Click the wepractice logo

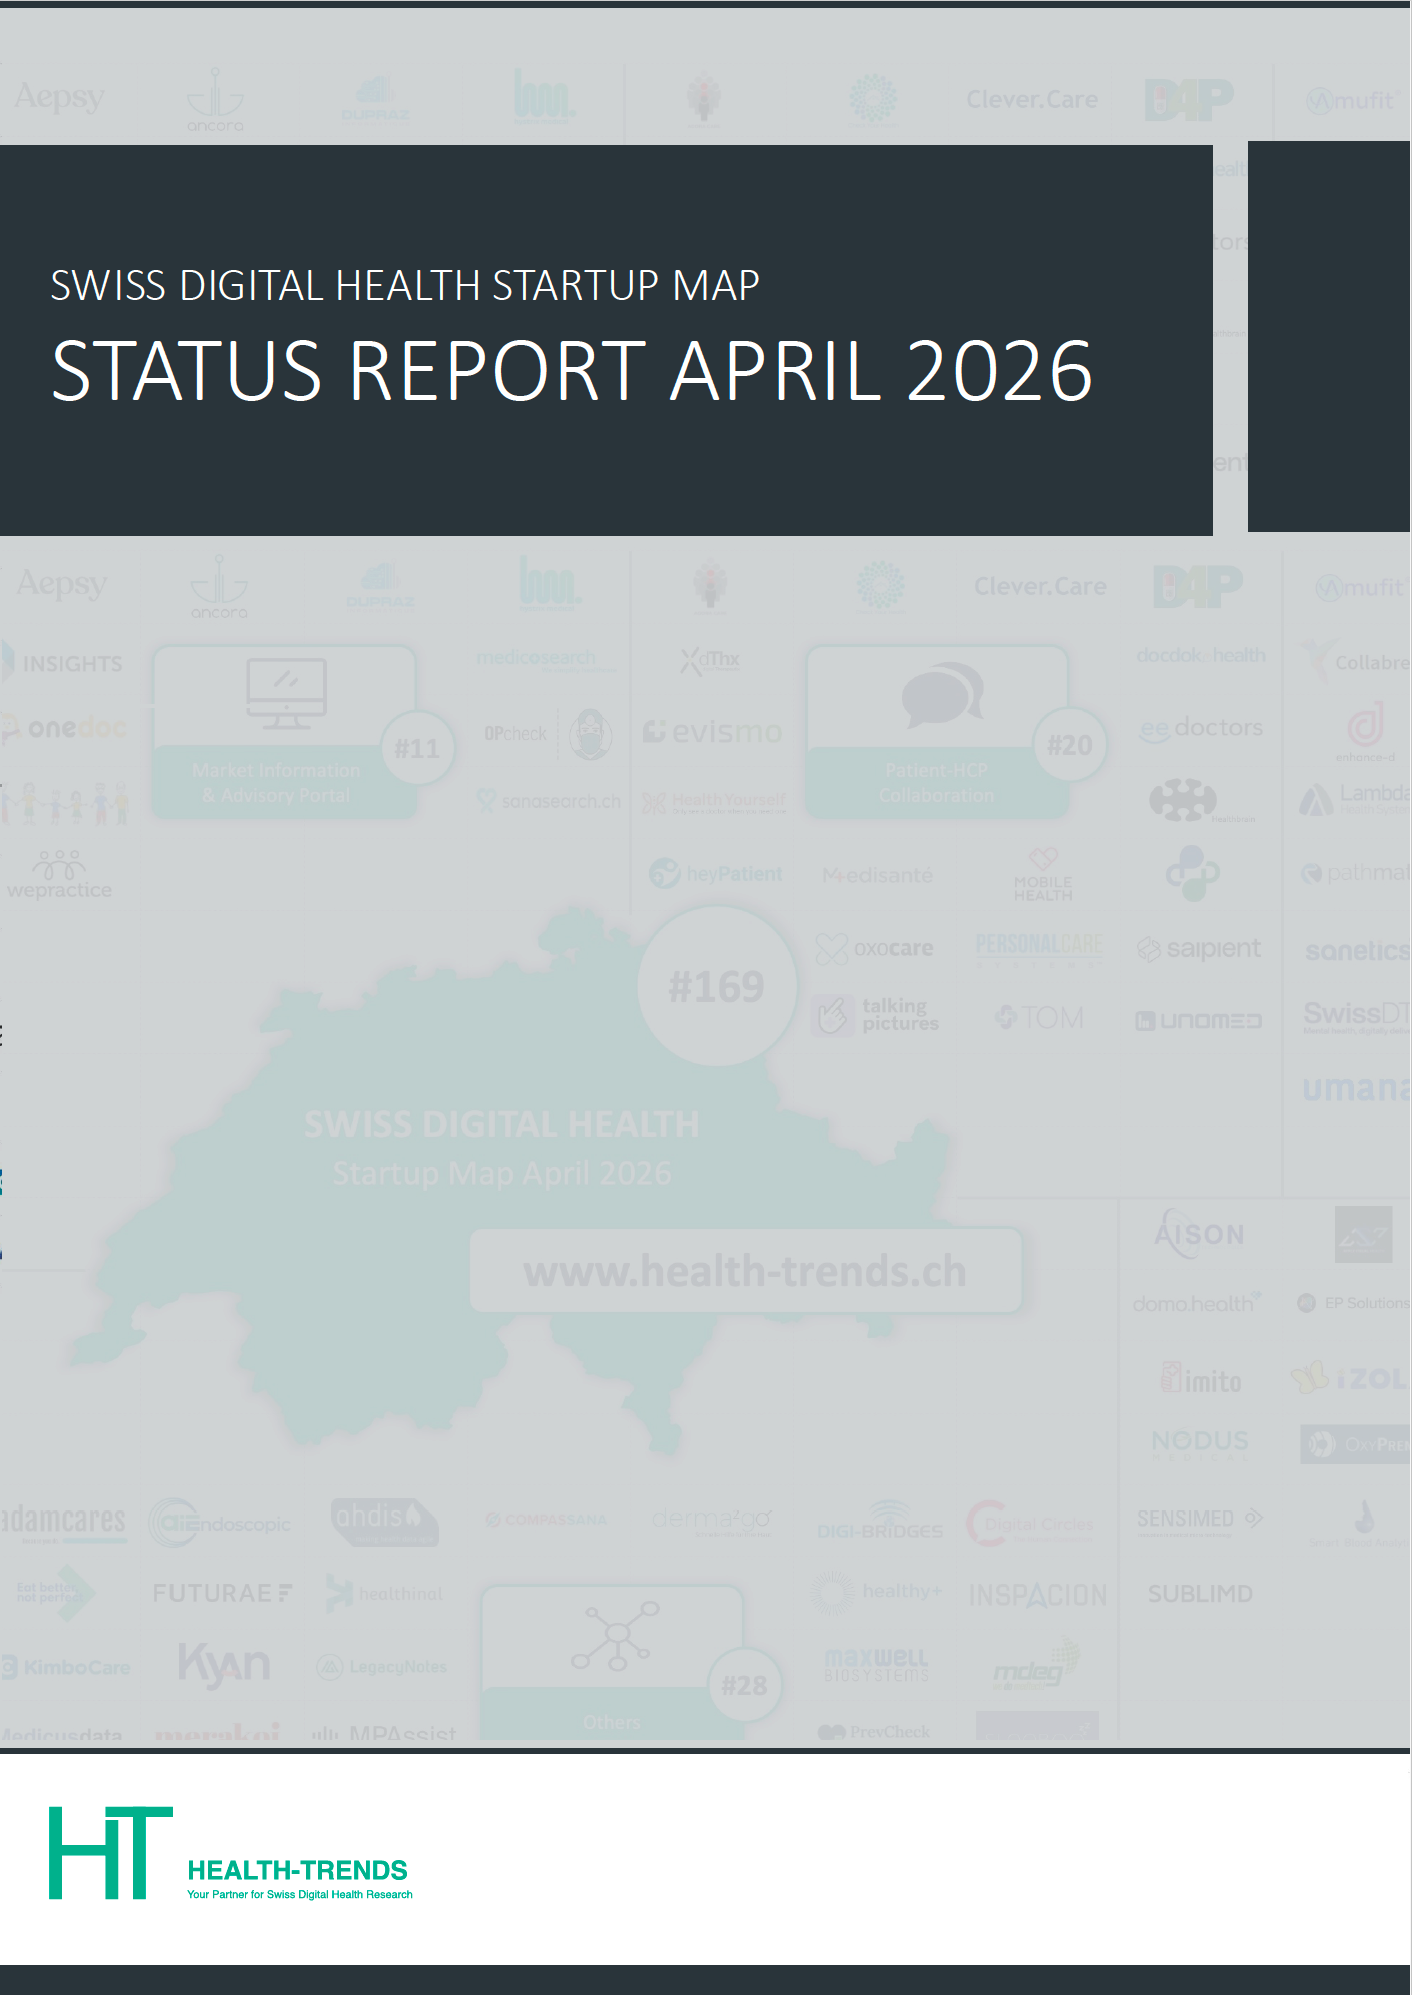point(60,875)
